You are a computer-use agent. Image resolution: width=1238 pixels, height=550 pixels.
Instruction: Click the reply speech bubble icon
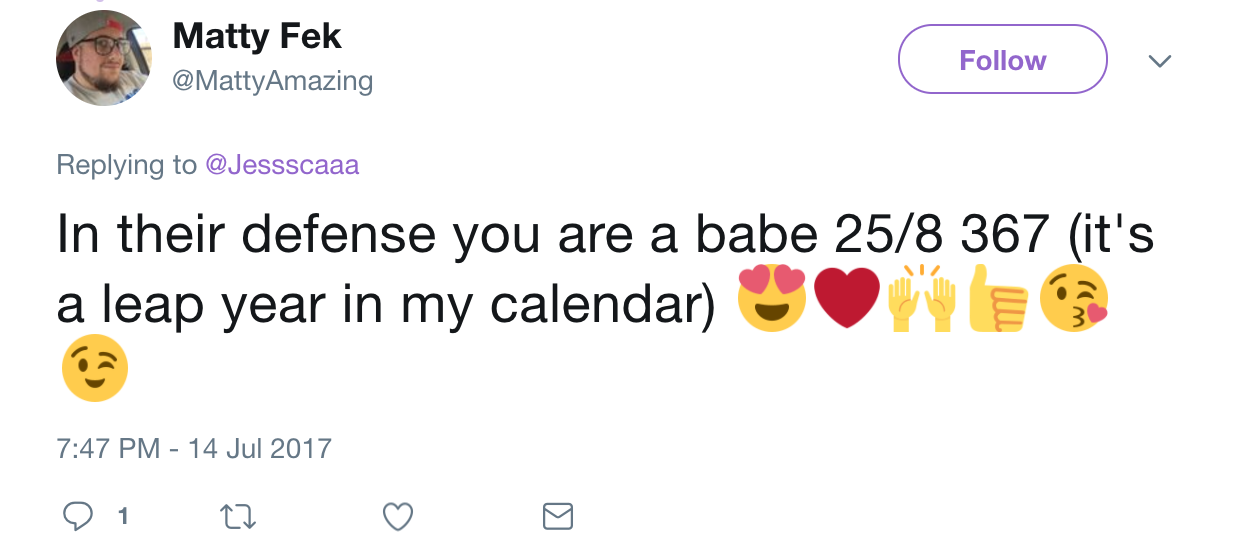pos(78,516)
